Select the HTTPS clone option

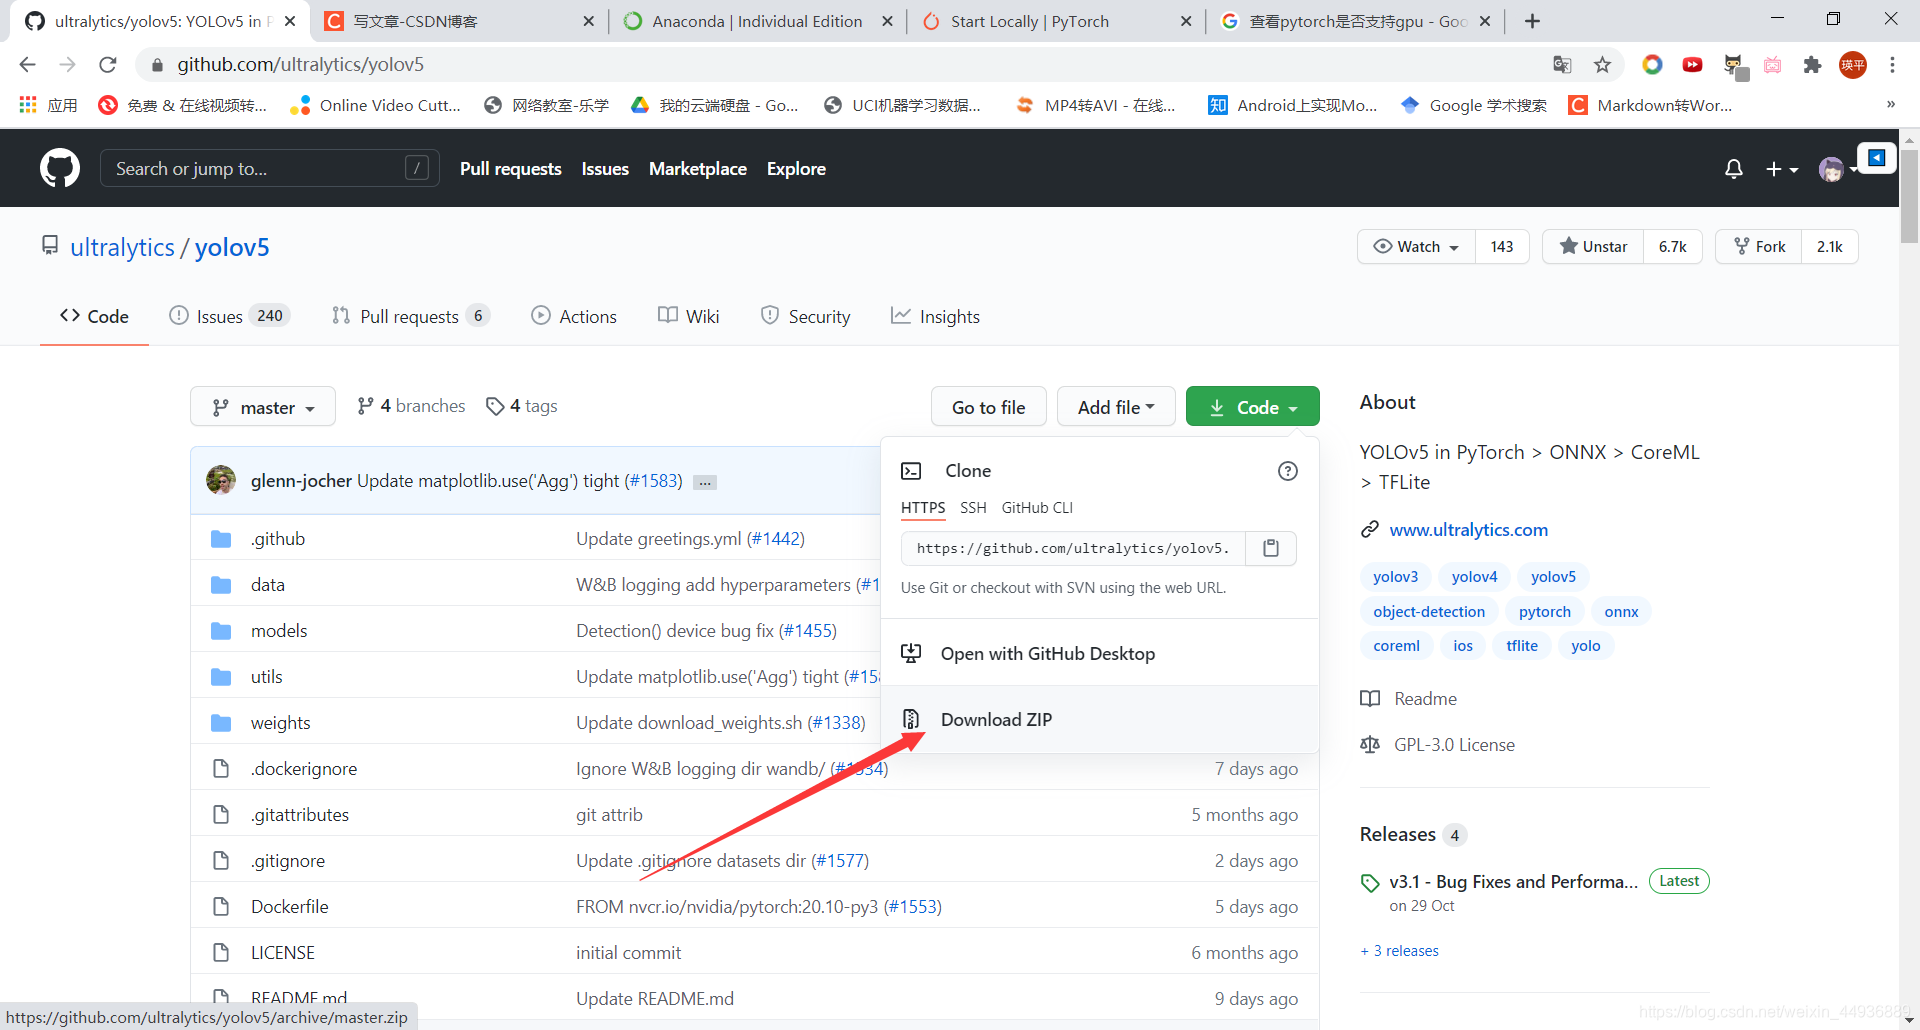[923, 508]
